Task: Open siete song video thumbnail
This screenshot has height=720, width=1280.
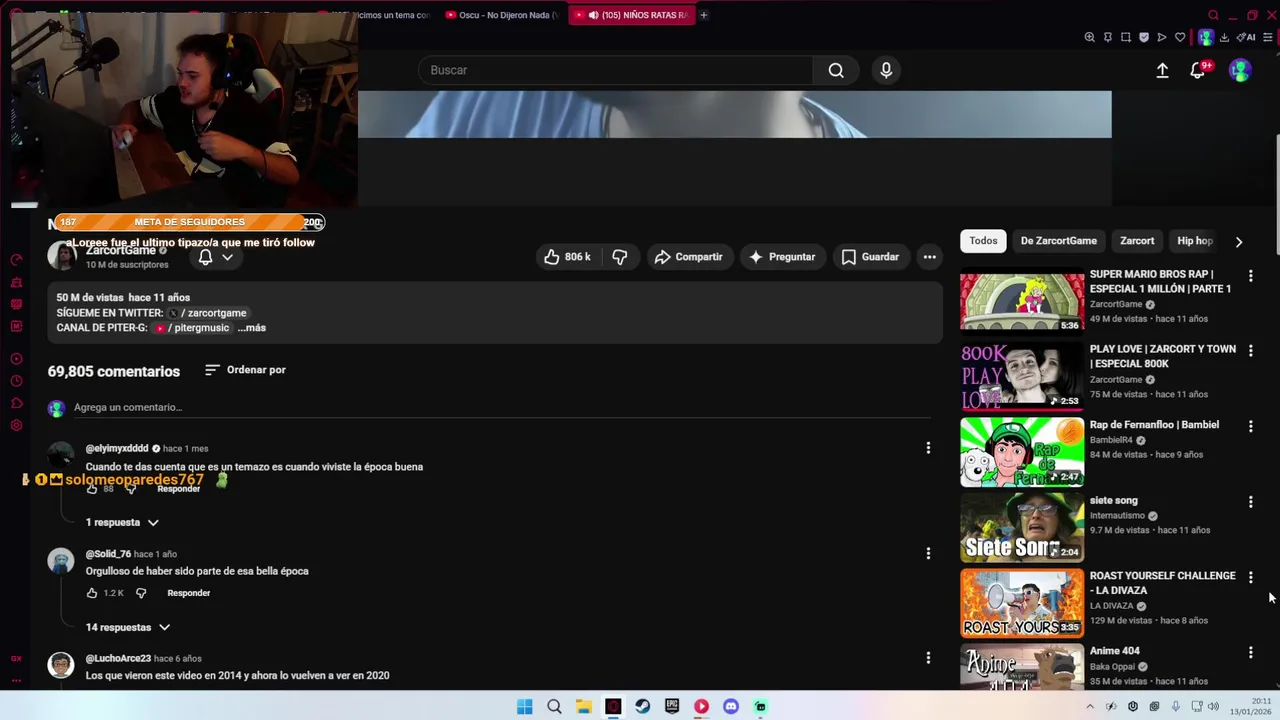Action: [1021, 528]
